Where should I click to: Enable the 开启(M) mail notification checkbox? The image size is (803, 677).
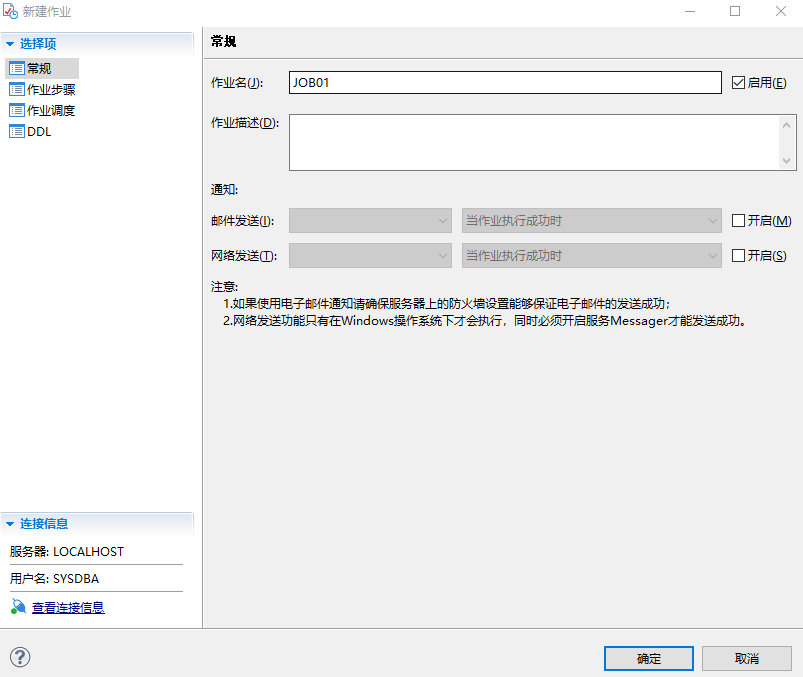click(x=737, y=220)
